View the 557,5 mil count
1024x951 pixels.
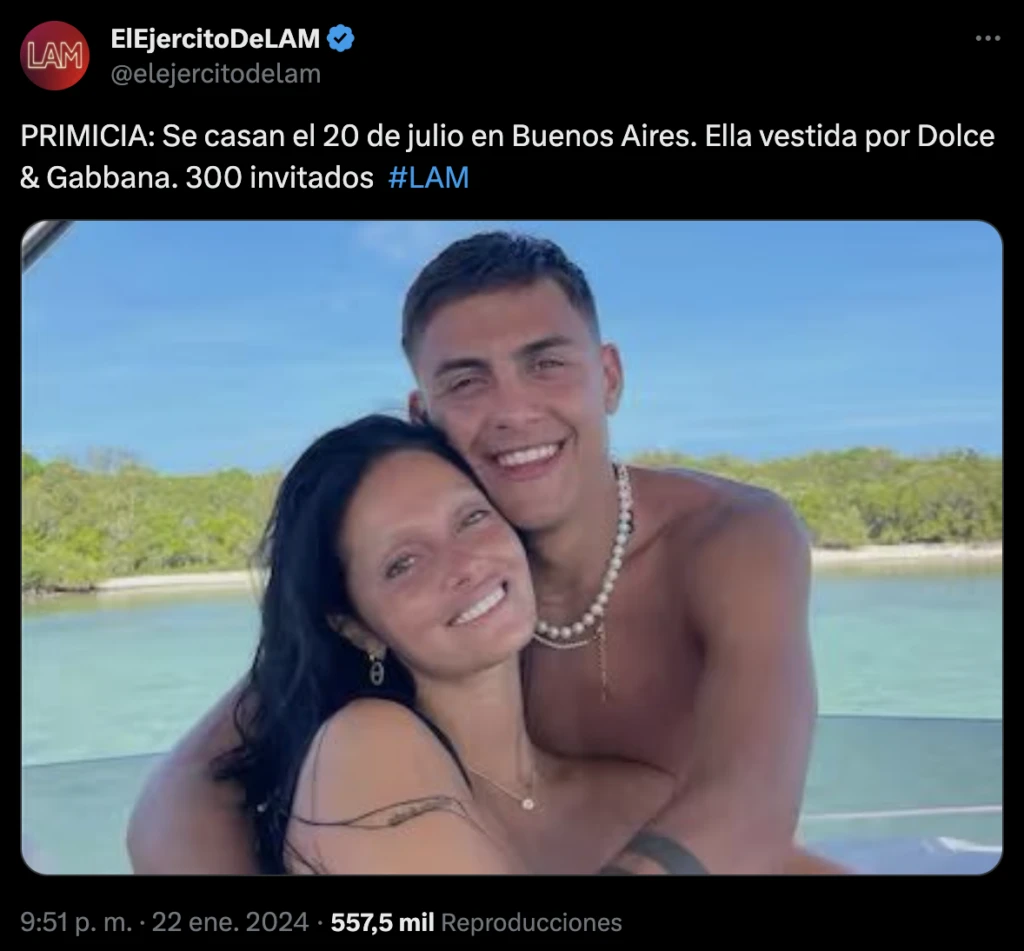(382, 922)
